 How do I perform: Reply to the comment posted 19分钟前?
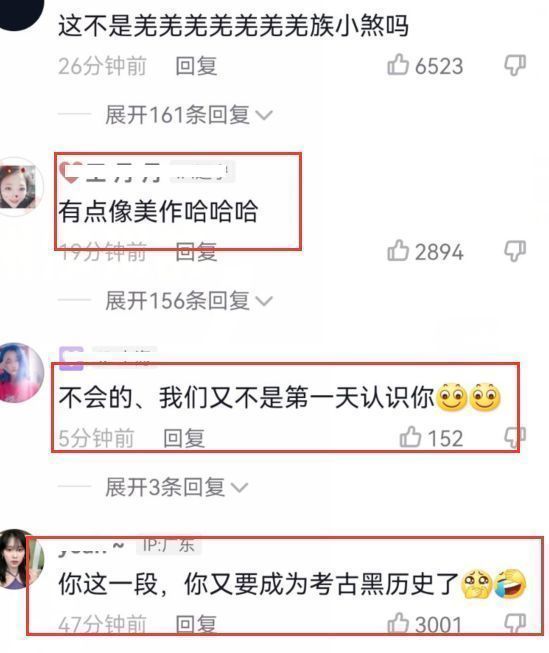pyautogui.click(x=196, y=252)
